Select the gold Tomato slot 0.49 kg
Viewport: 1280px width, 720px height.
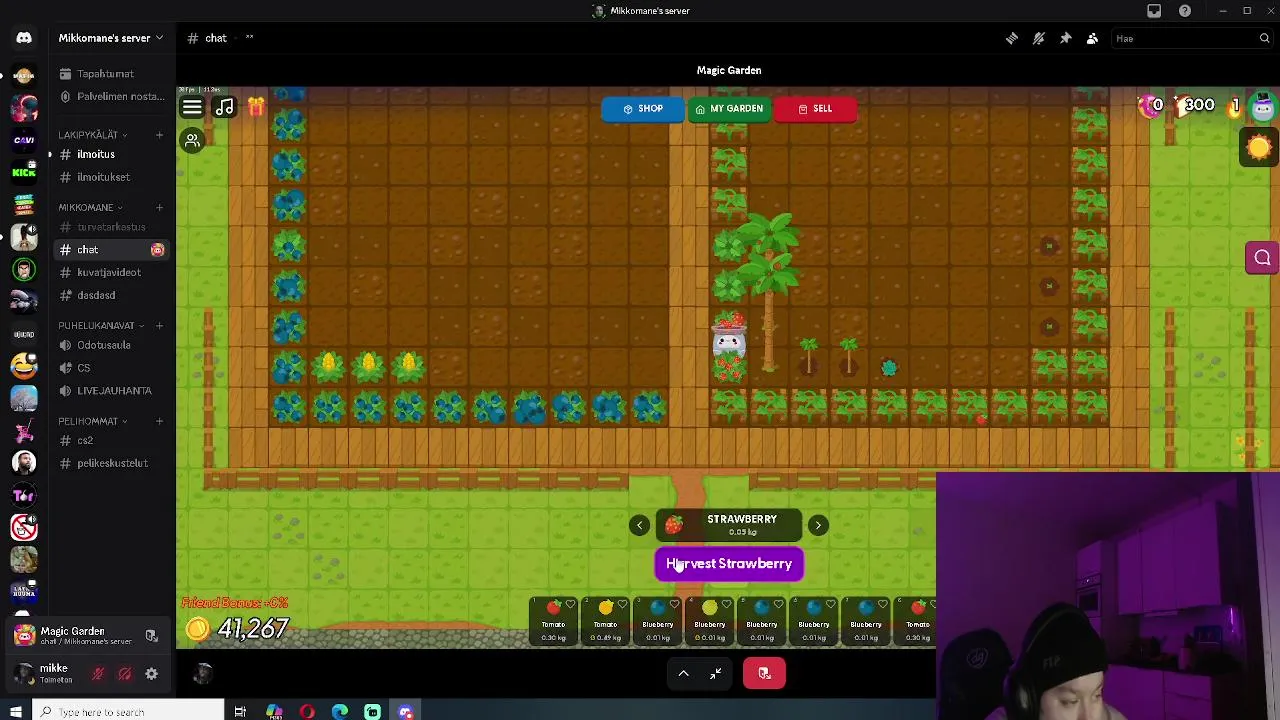coord(605,622)
